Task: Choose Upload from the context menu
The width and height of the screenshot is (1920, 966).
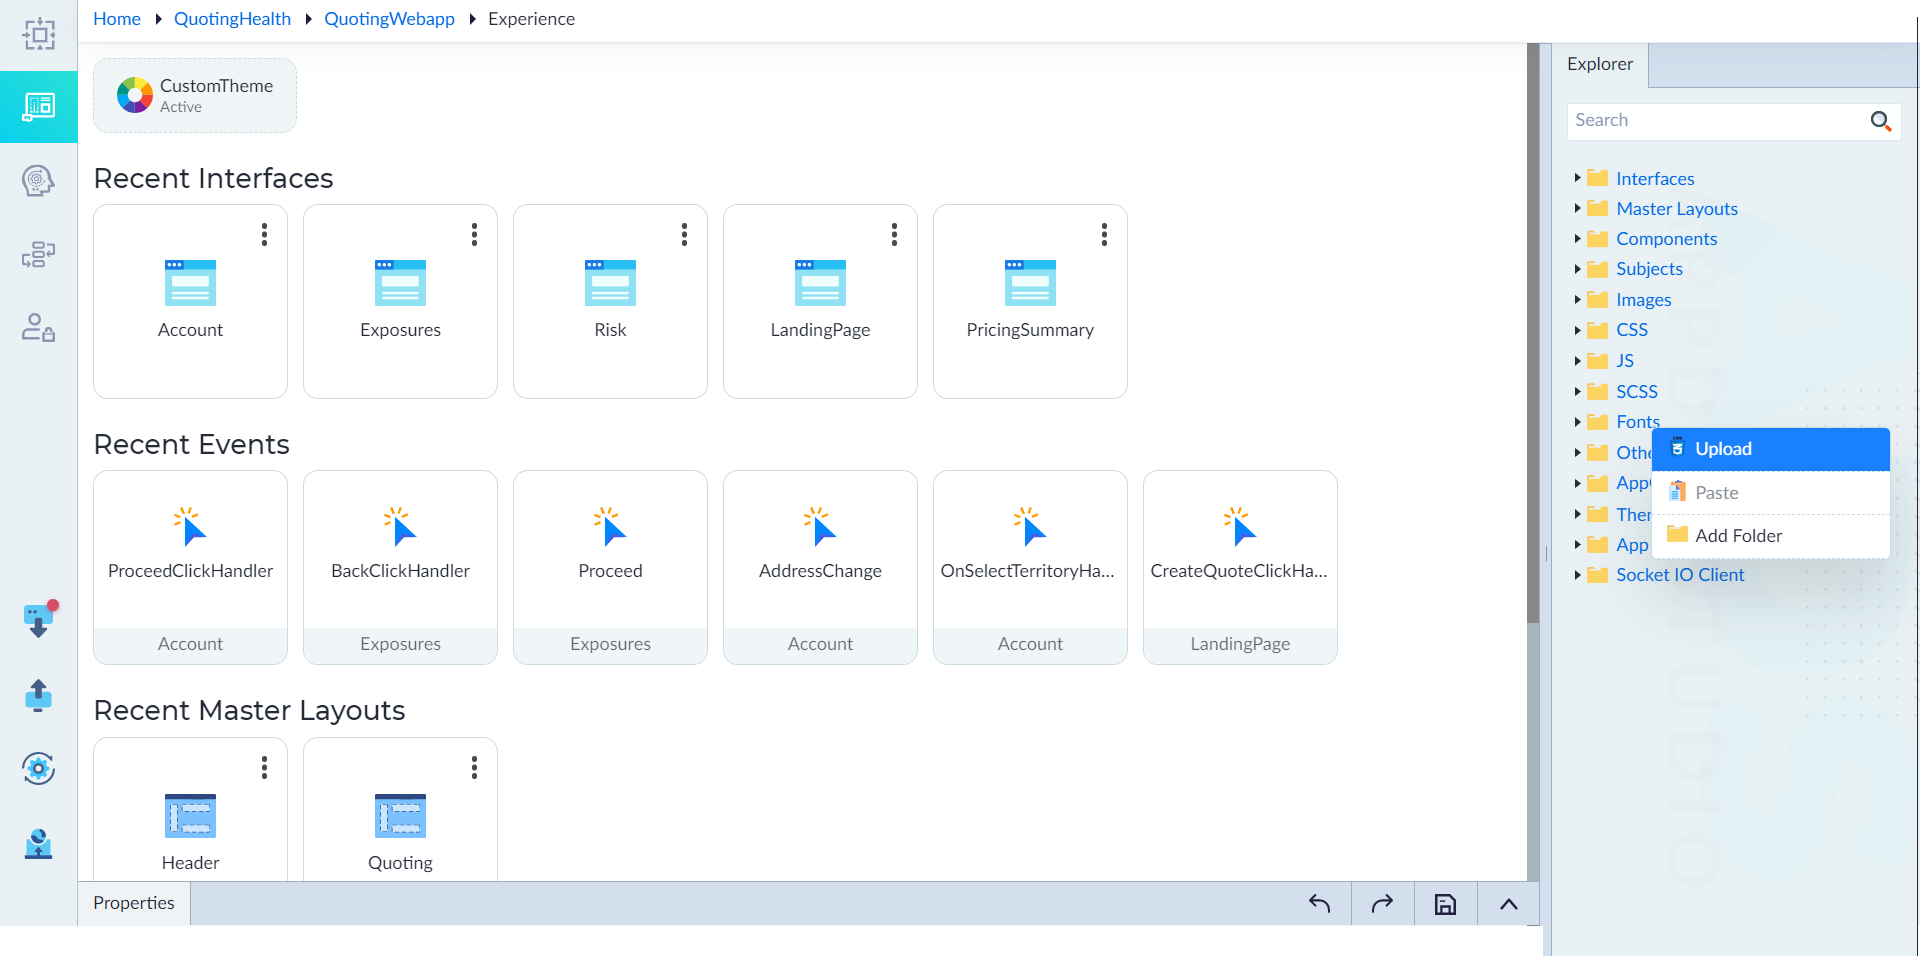Action: [1771, 449]
